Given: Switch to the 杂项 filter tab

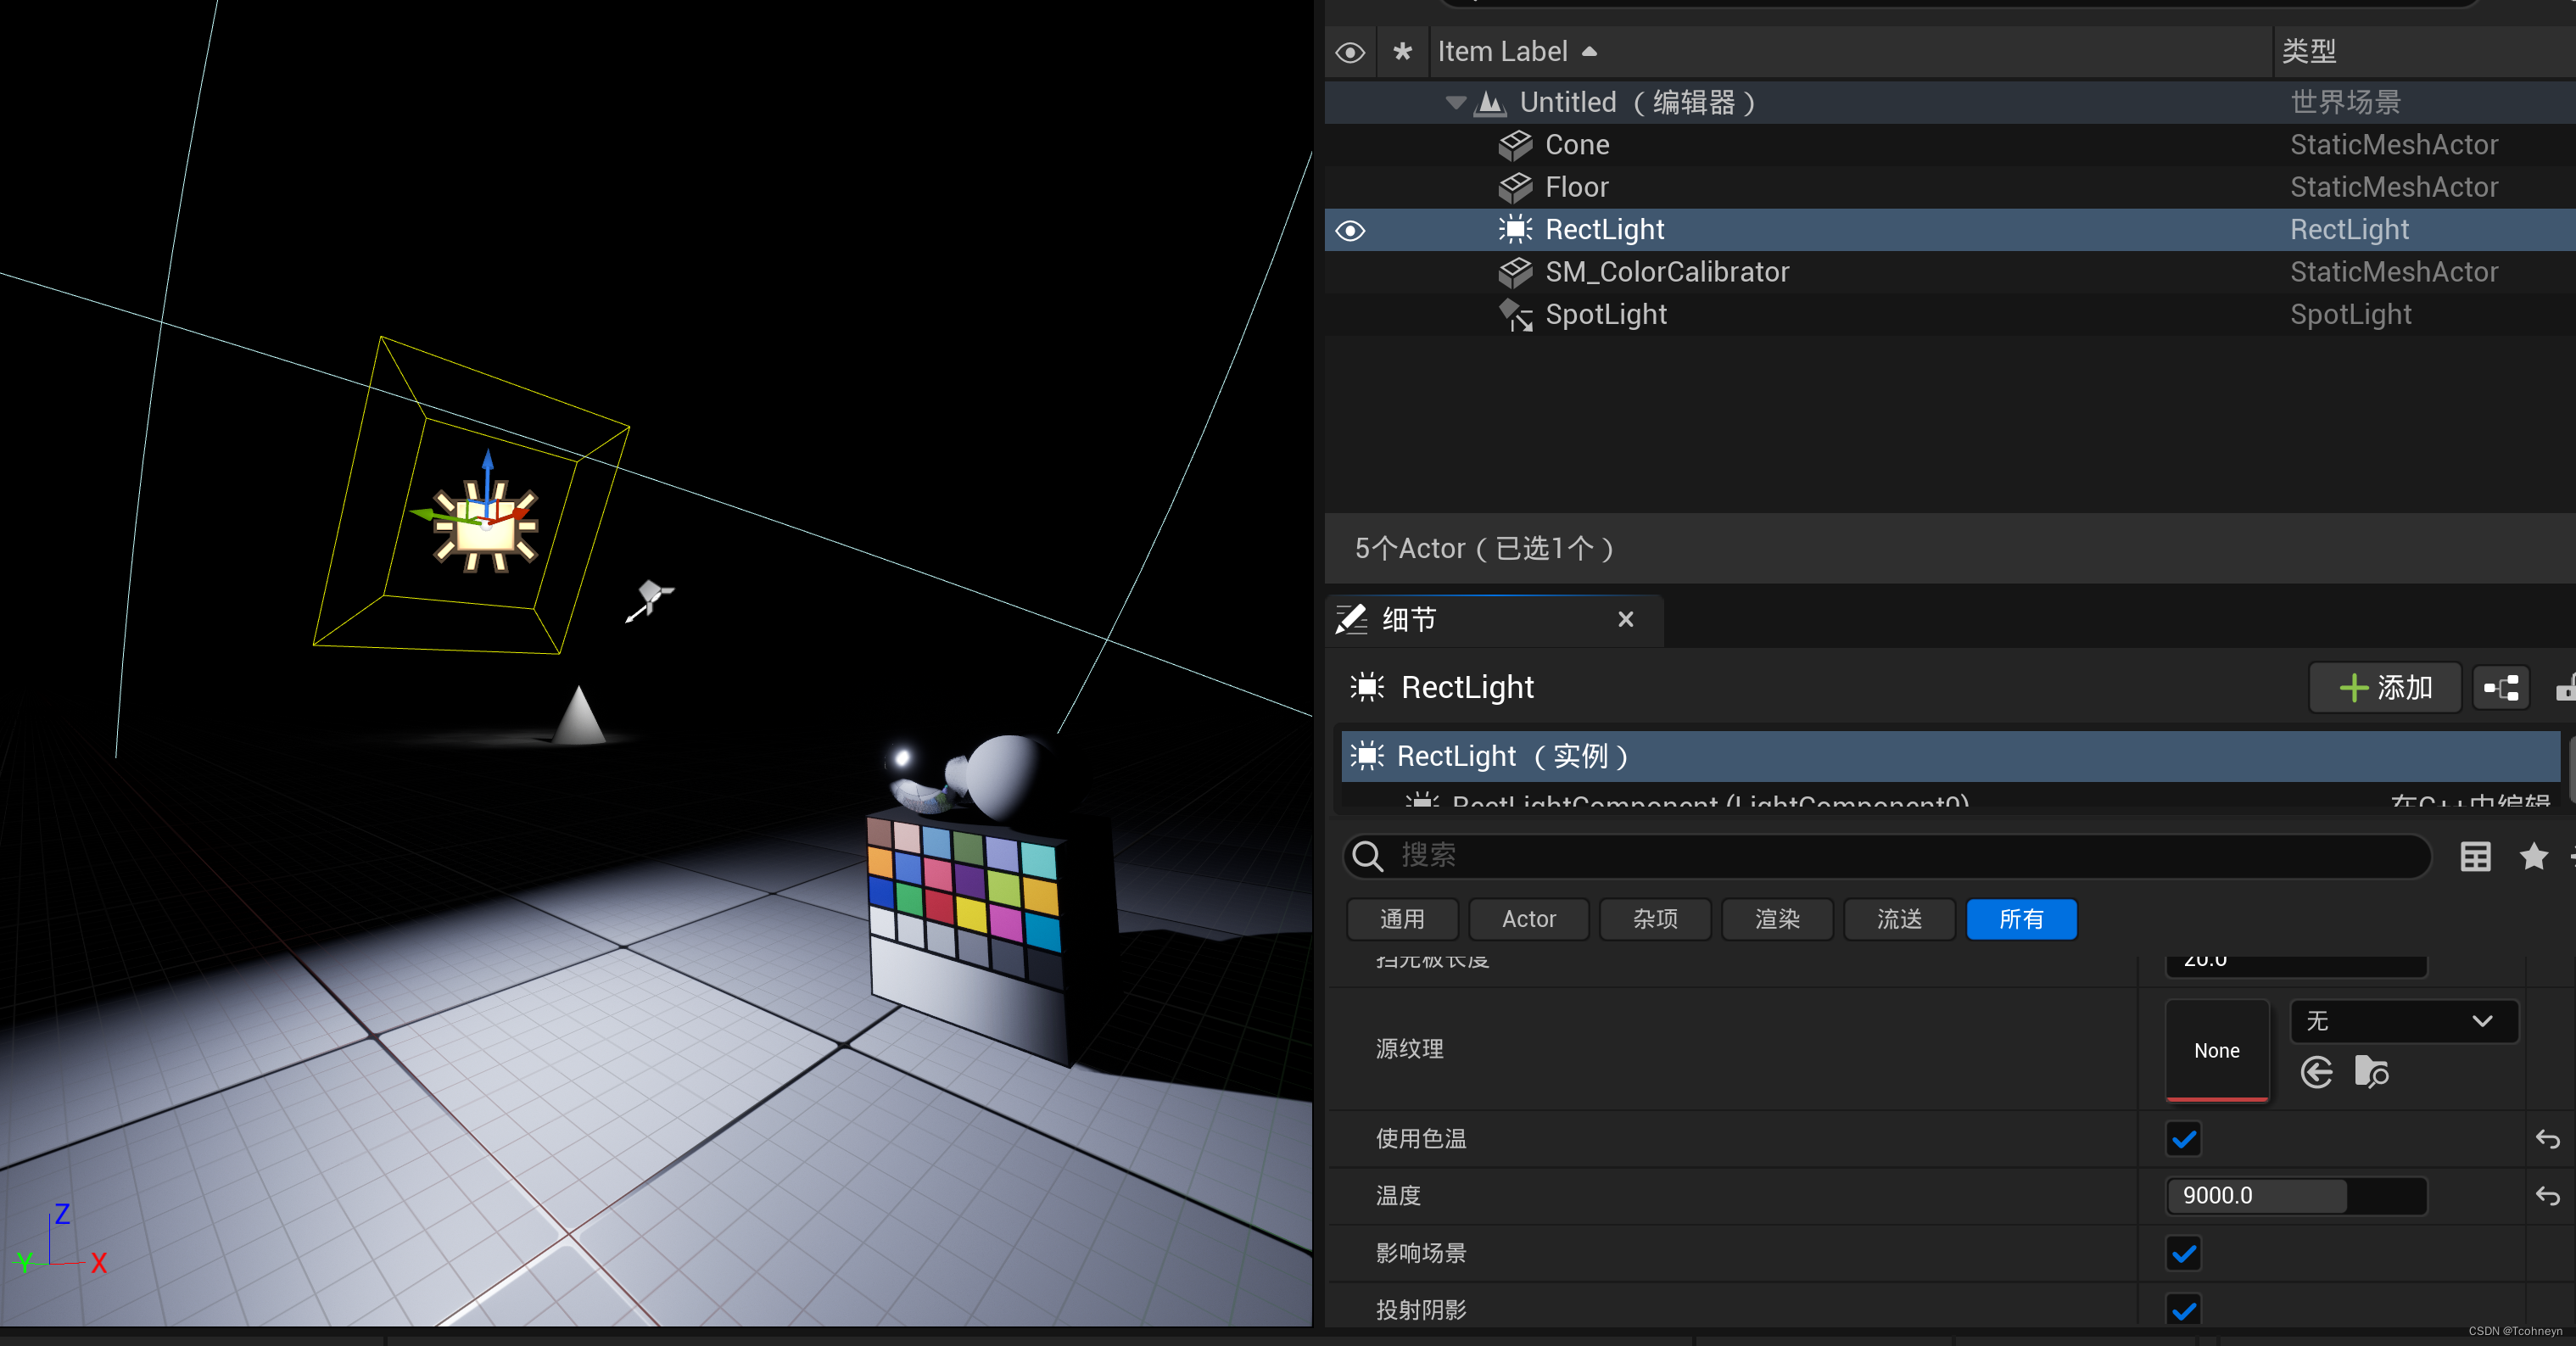Looking at the screenshot, I should pos(1655,919).
